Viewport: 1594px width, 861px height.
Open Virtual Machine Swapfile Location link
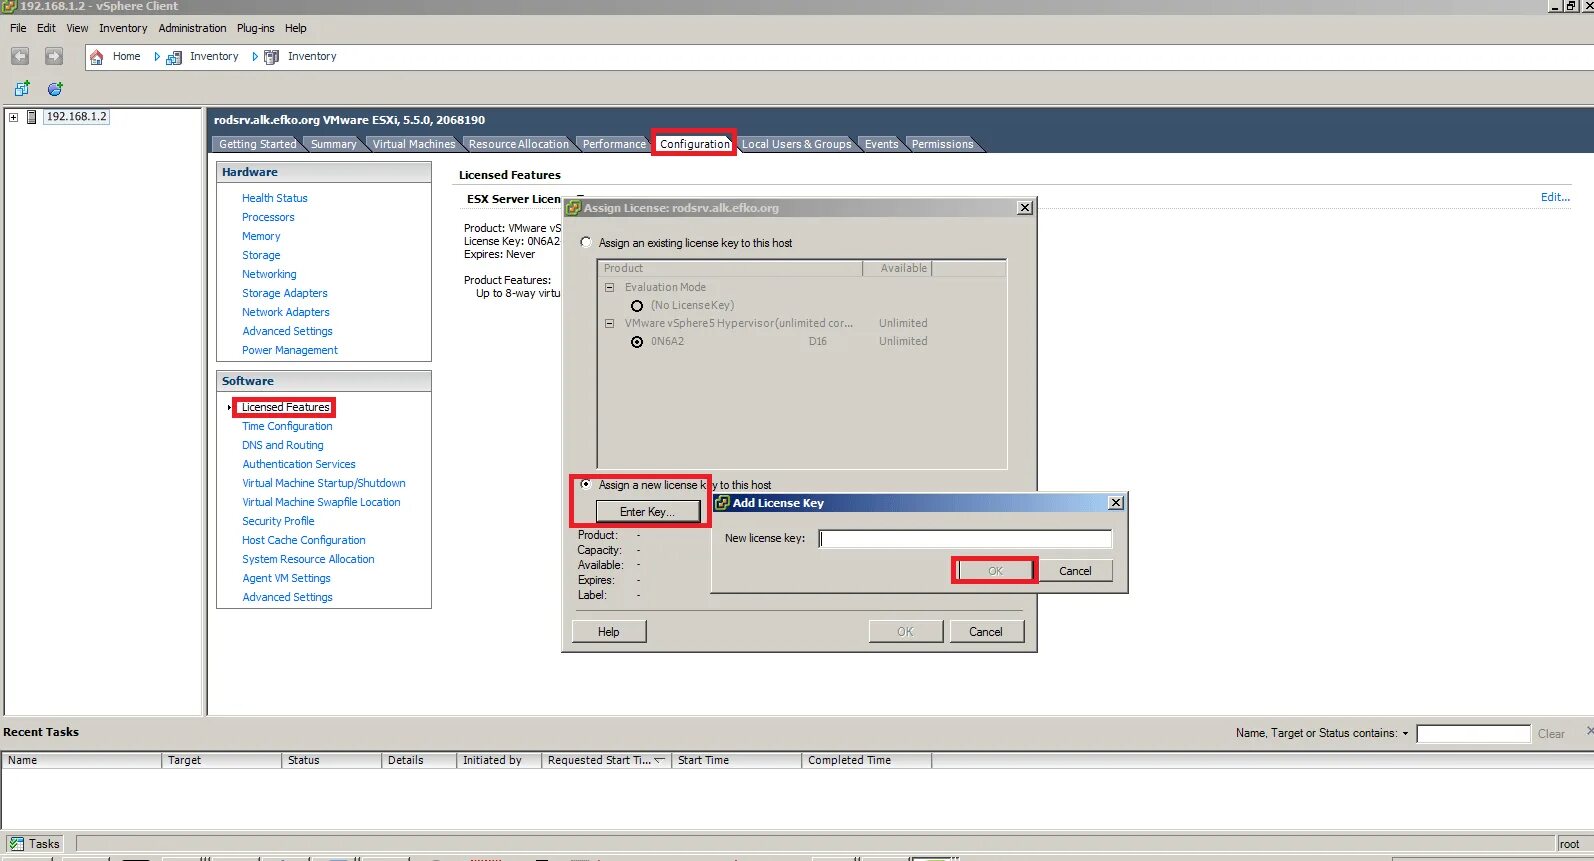(x=321, y=502)
